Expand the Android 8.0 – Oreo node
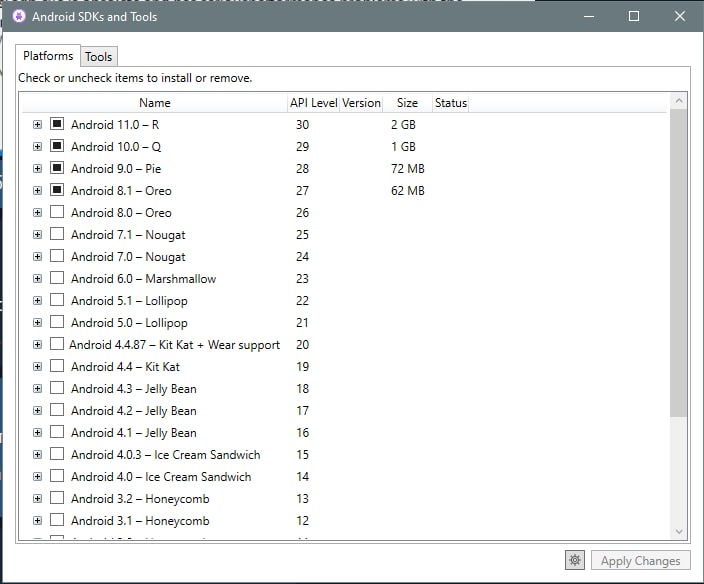The image size is (704, 584). 38,212
